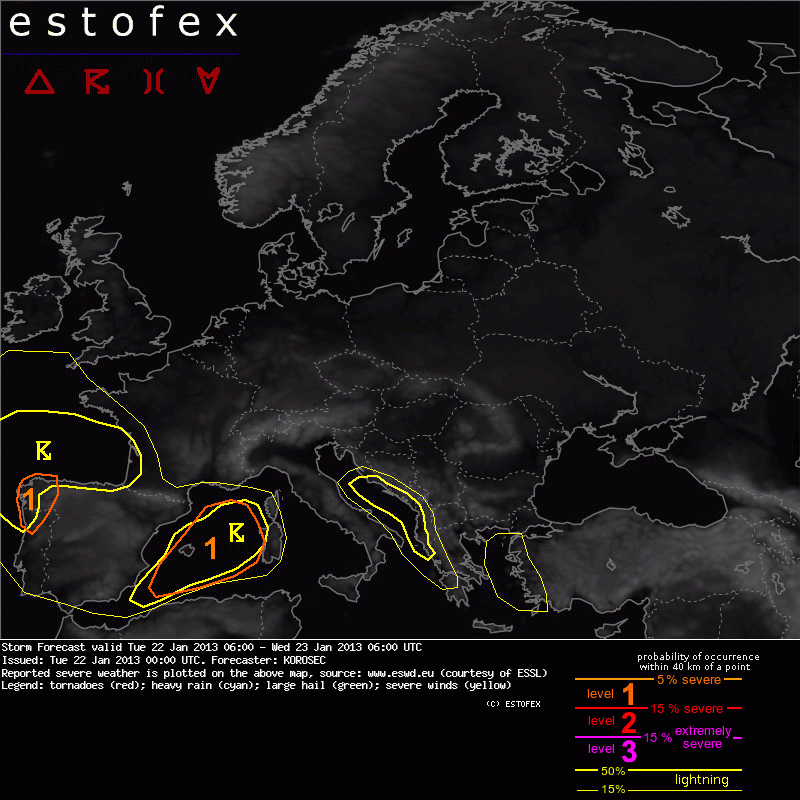Select the yellow thunderstorm symbol over Bay of Biscay
This screenshot has height=800, width=800.
tap(44, 450)
